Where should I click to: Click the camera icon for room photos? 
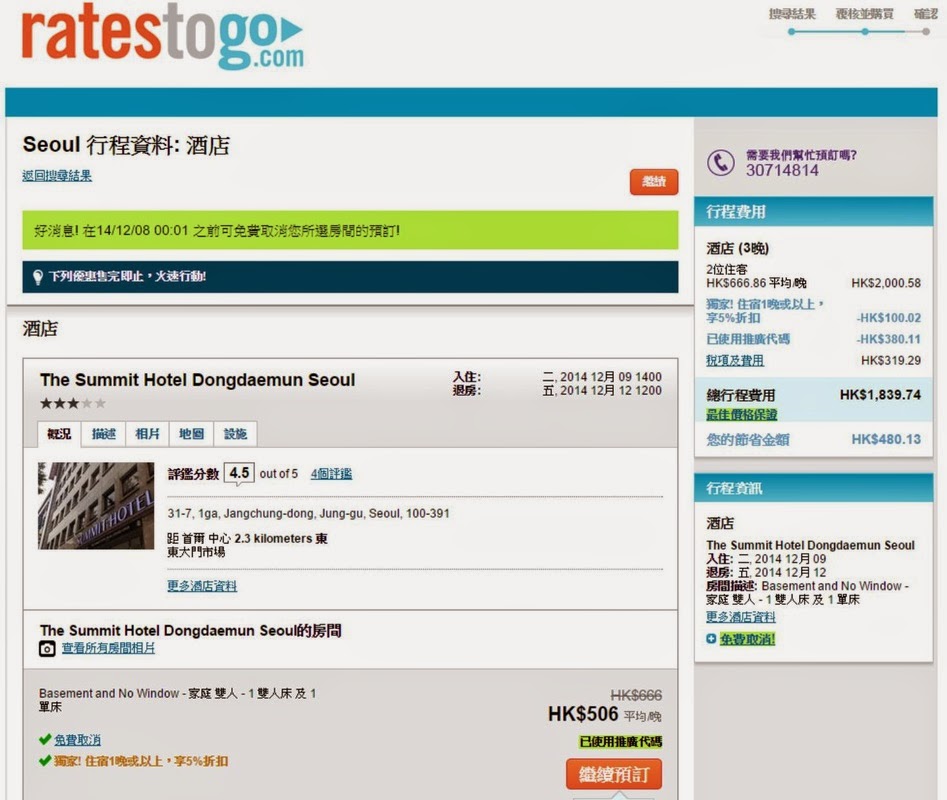pos(47,649)
